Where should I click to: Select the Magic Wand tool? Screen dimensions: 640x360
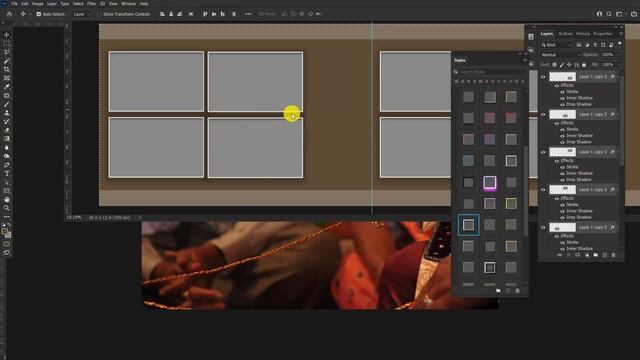[7, 61]
